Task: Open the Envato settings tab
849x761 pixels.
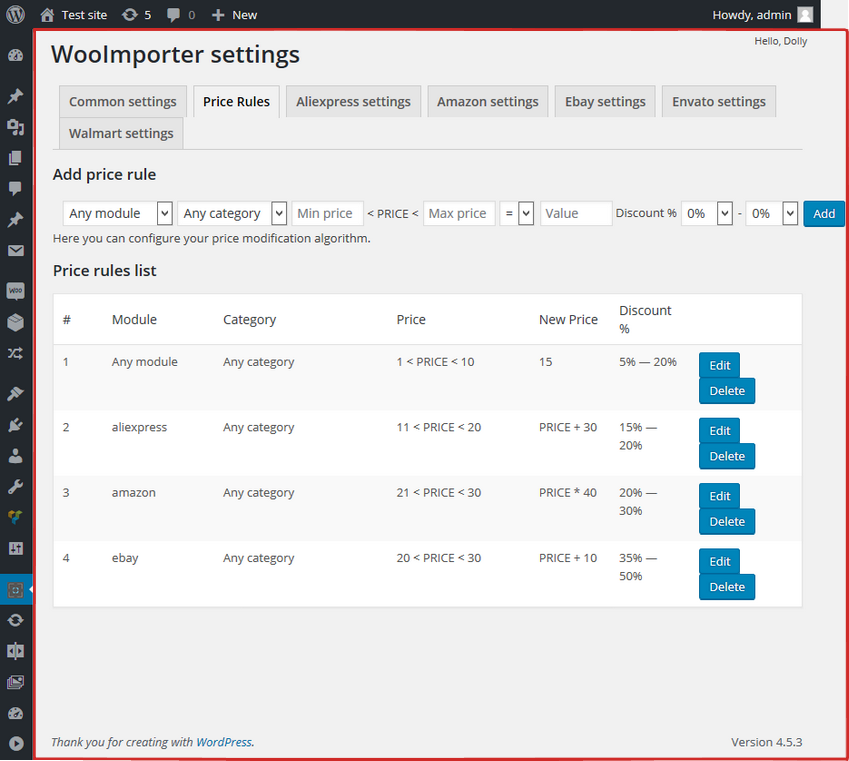Action: tap(719, 101)
